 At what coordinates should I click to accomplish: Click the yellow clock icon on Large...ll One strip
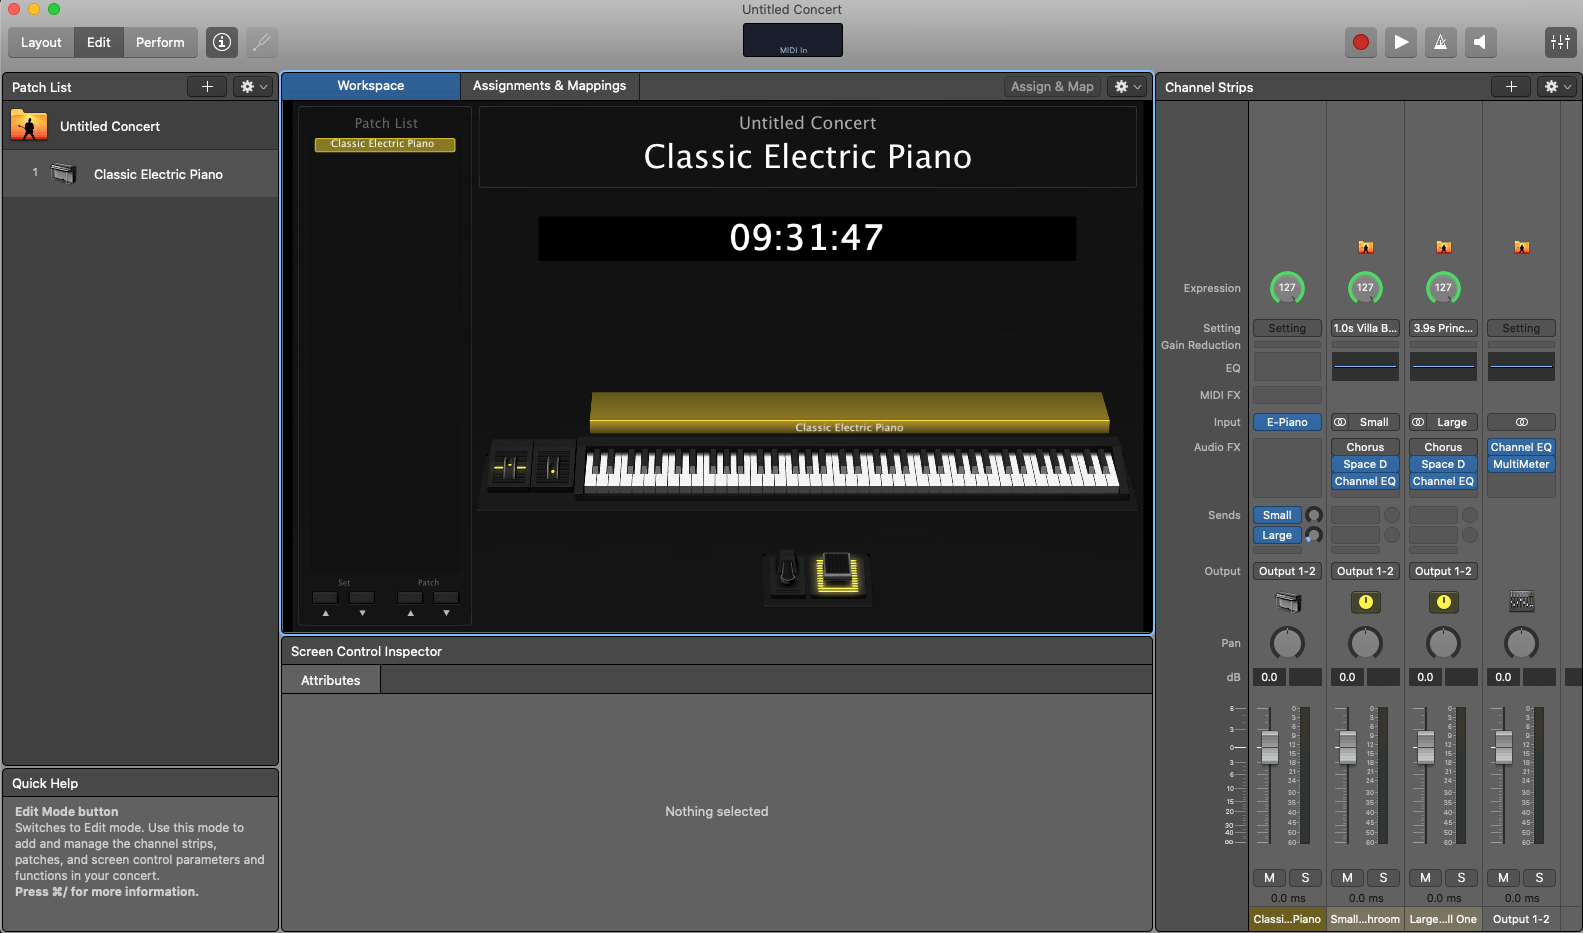click(1444, 602)
